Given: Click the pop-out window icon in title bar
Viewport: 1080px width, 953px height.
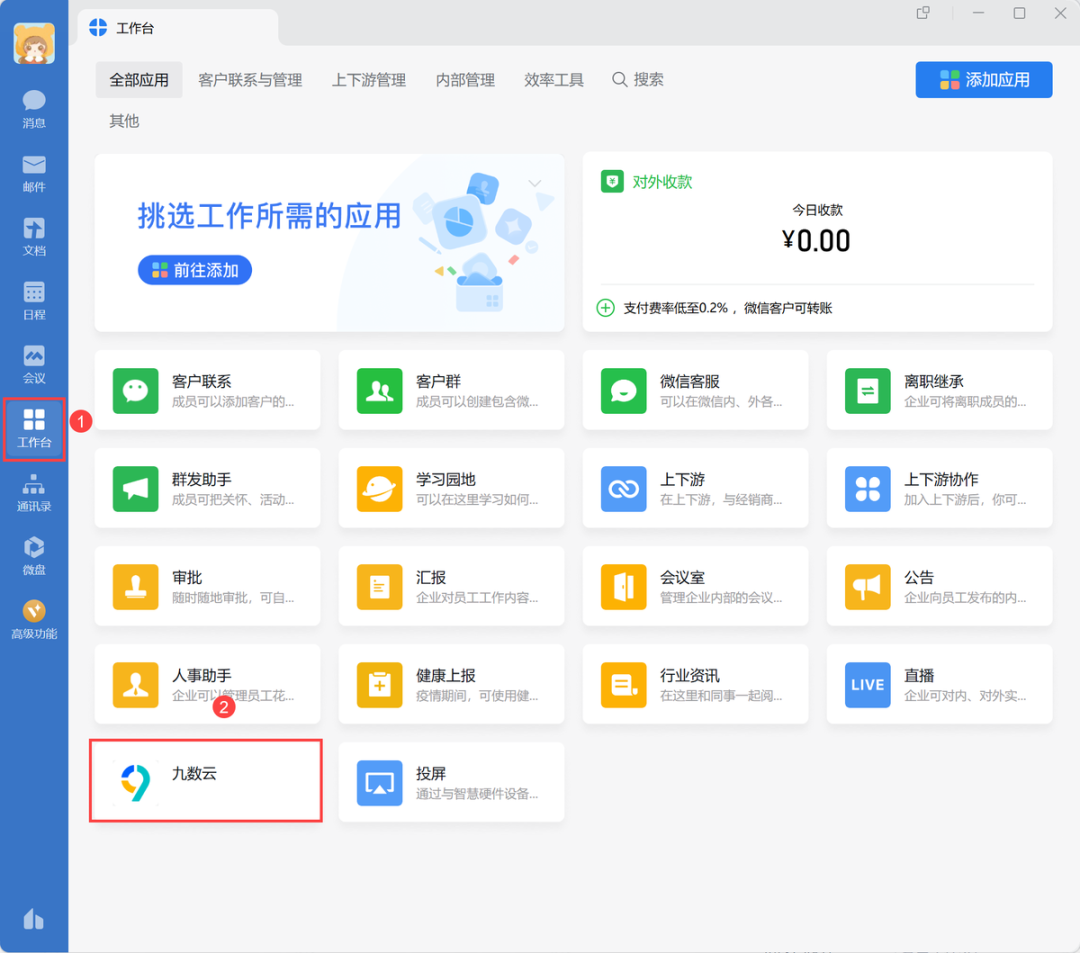Looking at the screenshot, I should pos(923,13).
